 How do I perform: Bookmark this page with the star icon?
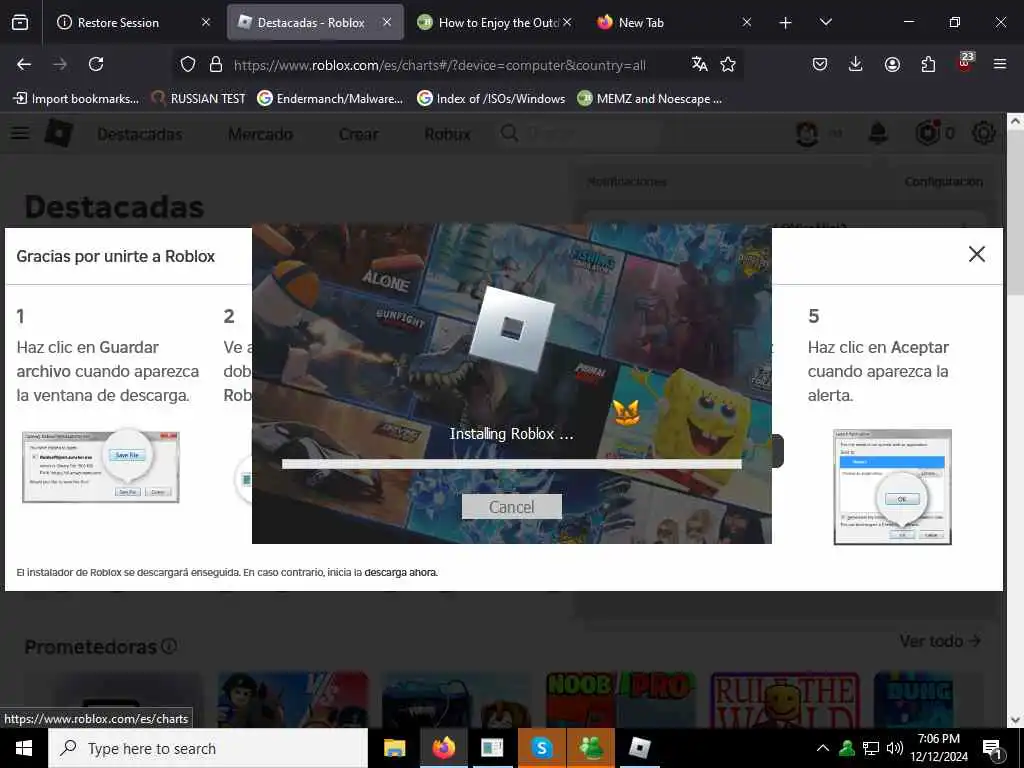[x=728, y=64]
